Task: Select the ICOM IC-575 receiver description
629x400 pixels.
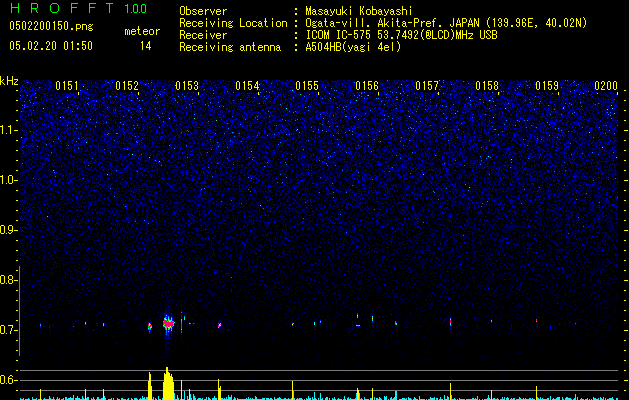Action: [401, 35]
